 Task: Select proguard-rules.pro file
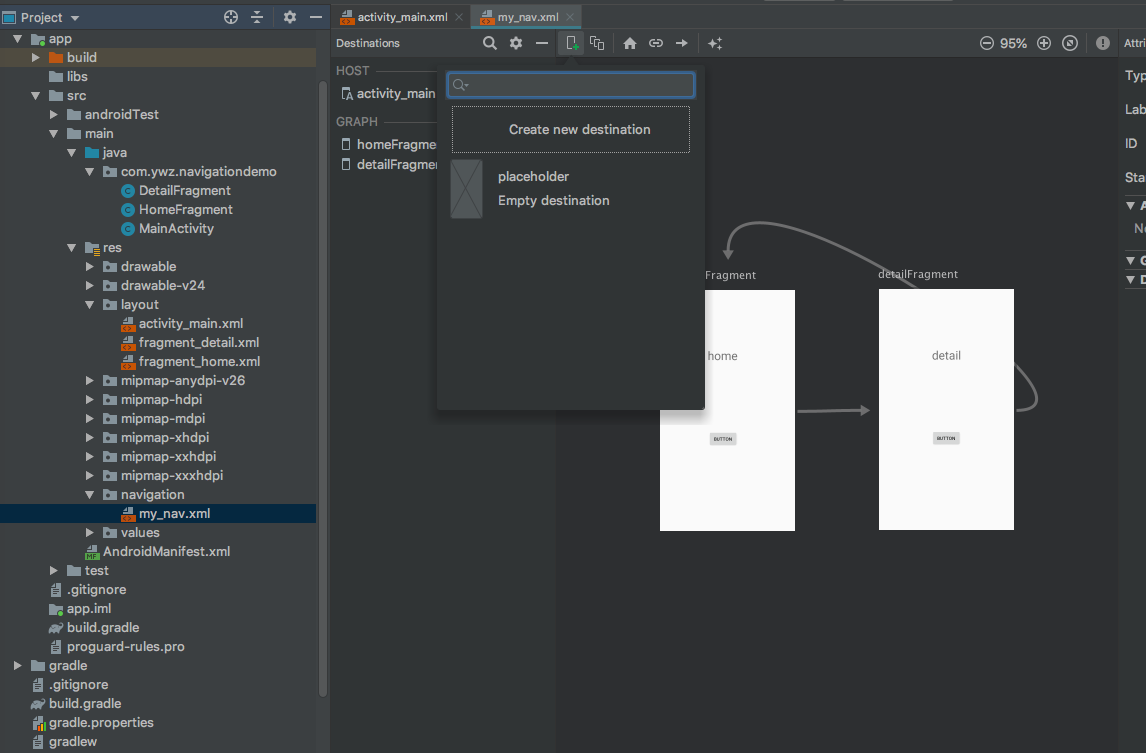[117, 647]
